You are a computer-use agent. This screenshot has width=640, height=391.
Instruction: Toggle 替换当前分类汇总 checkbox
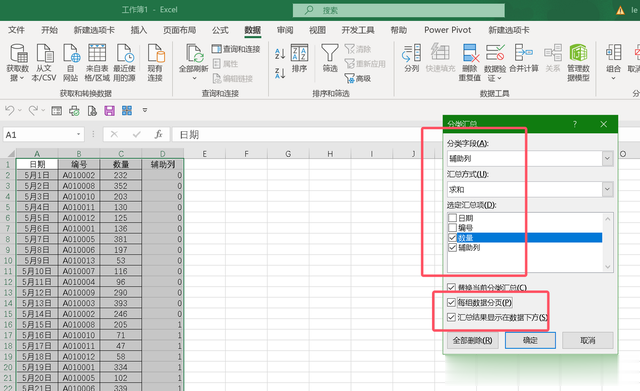(451, 288)
